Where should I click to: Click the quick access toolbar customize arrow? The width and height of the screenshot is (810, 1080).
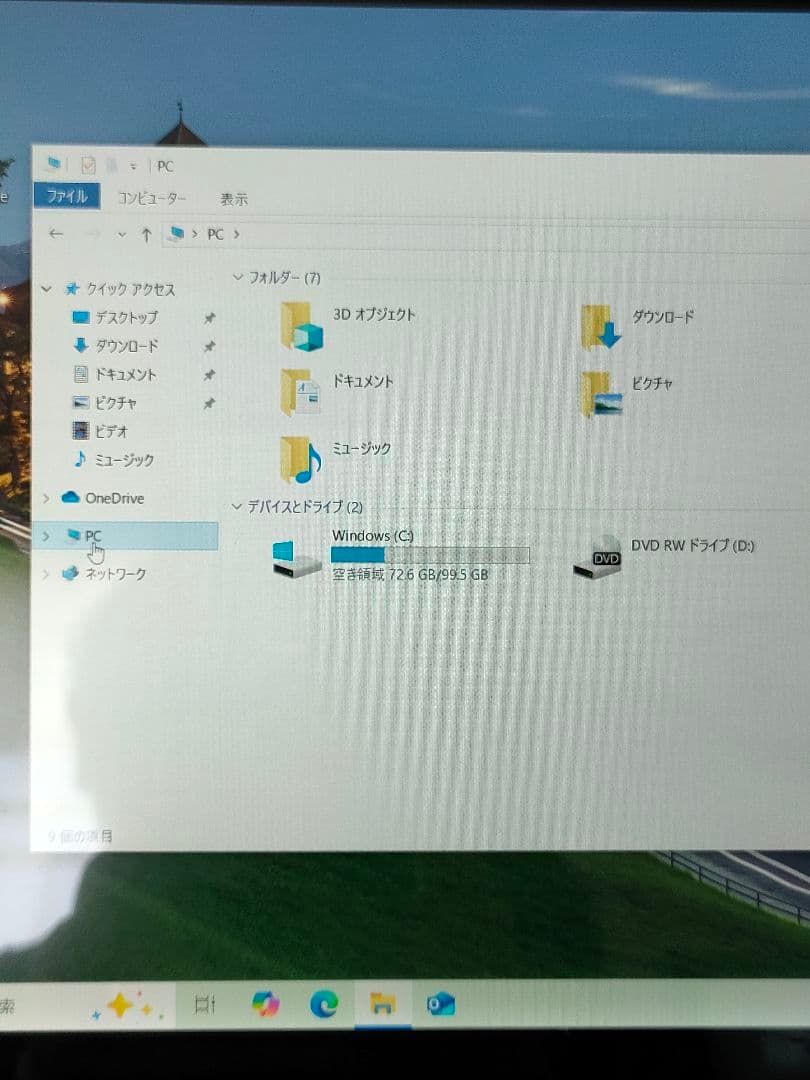click(133, 166)
